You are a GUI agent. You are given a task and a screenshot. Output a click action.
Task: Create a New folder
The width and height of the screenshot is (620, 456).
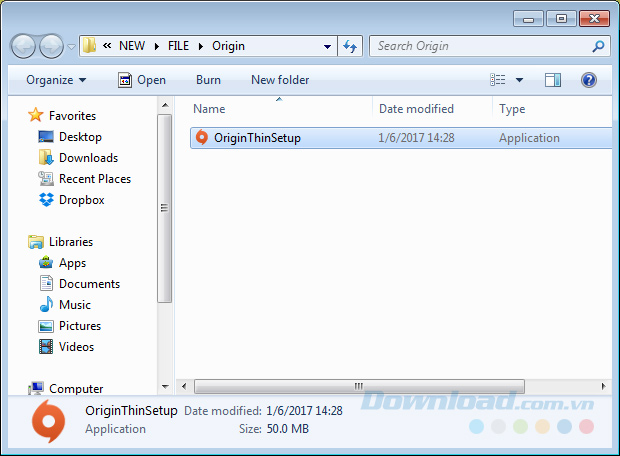tap(280, 80)
